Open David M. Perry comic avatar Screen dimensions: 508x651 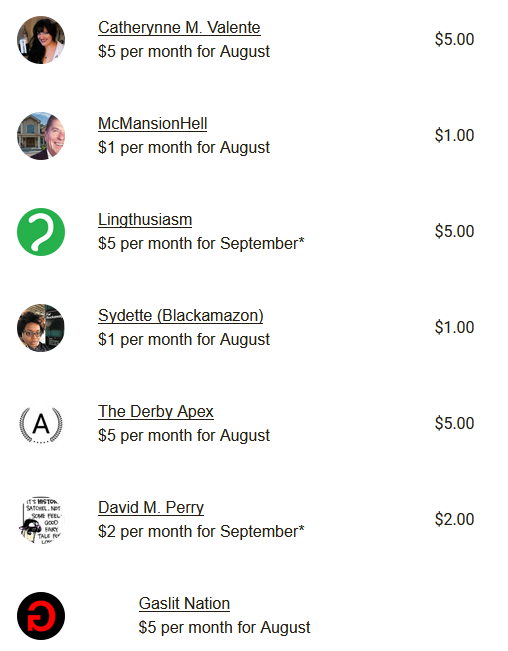[41, 520]
